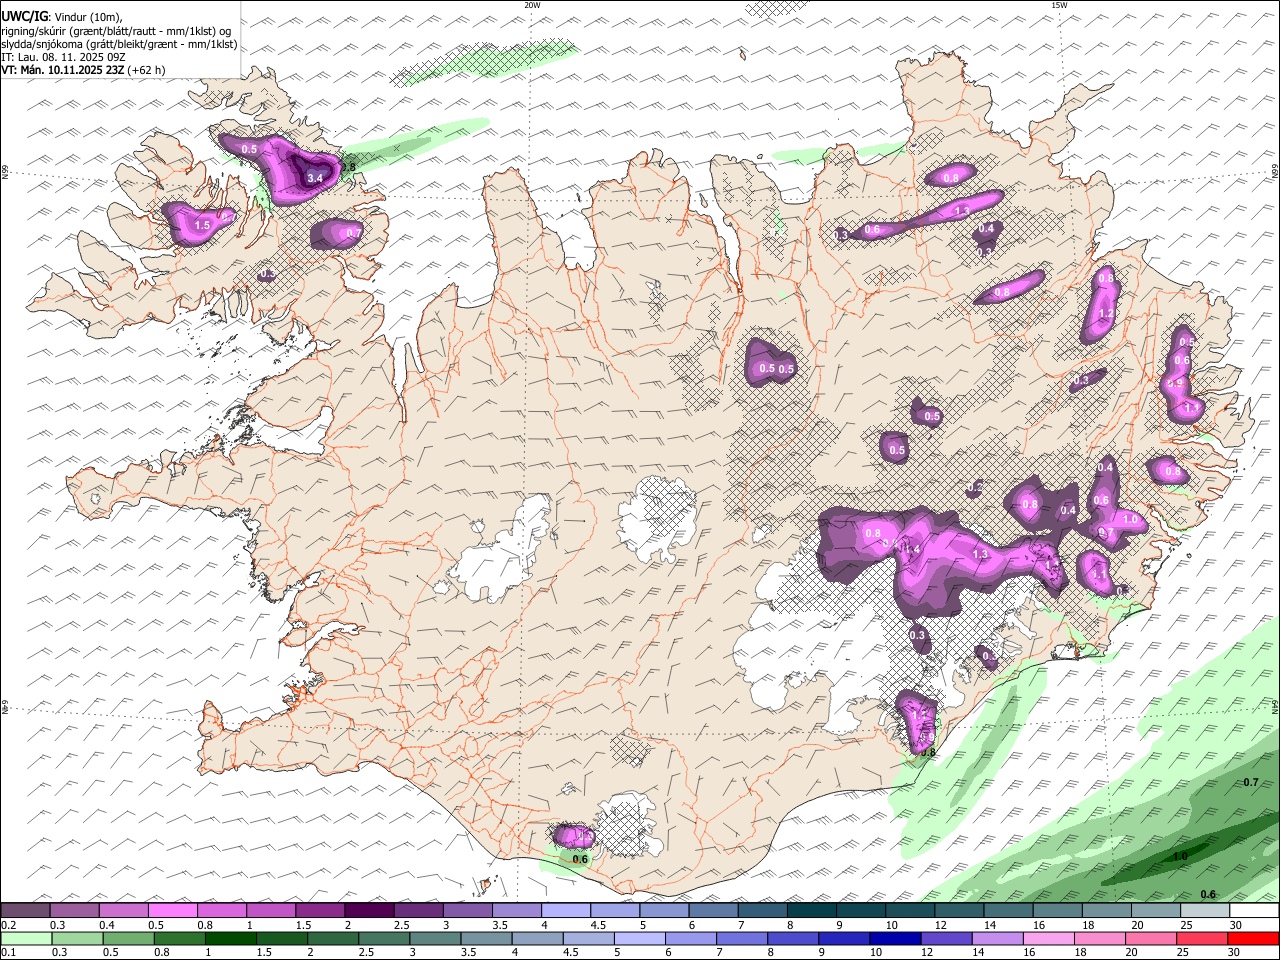
Task: Click the pale green 0.1 rain legend swatch
Action: click(x=26, y=938)
